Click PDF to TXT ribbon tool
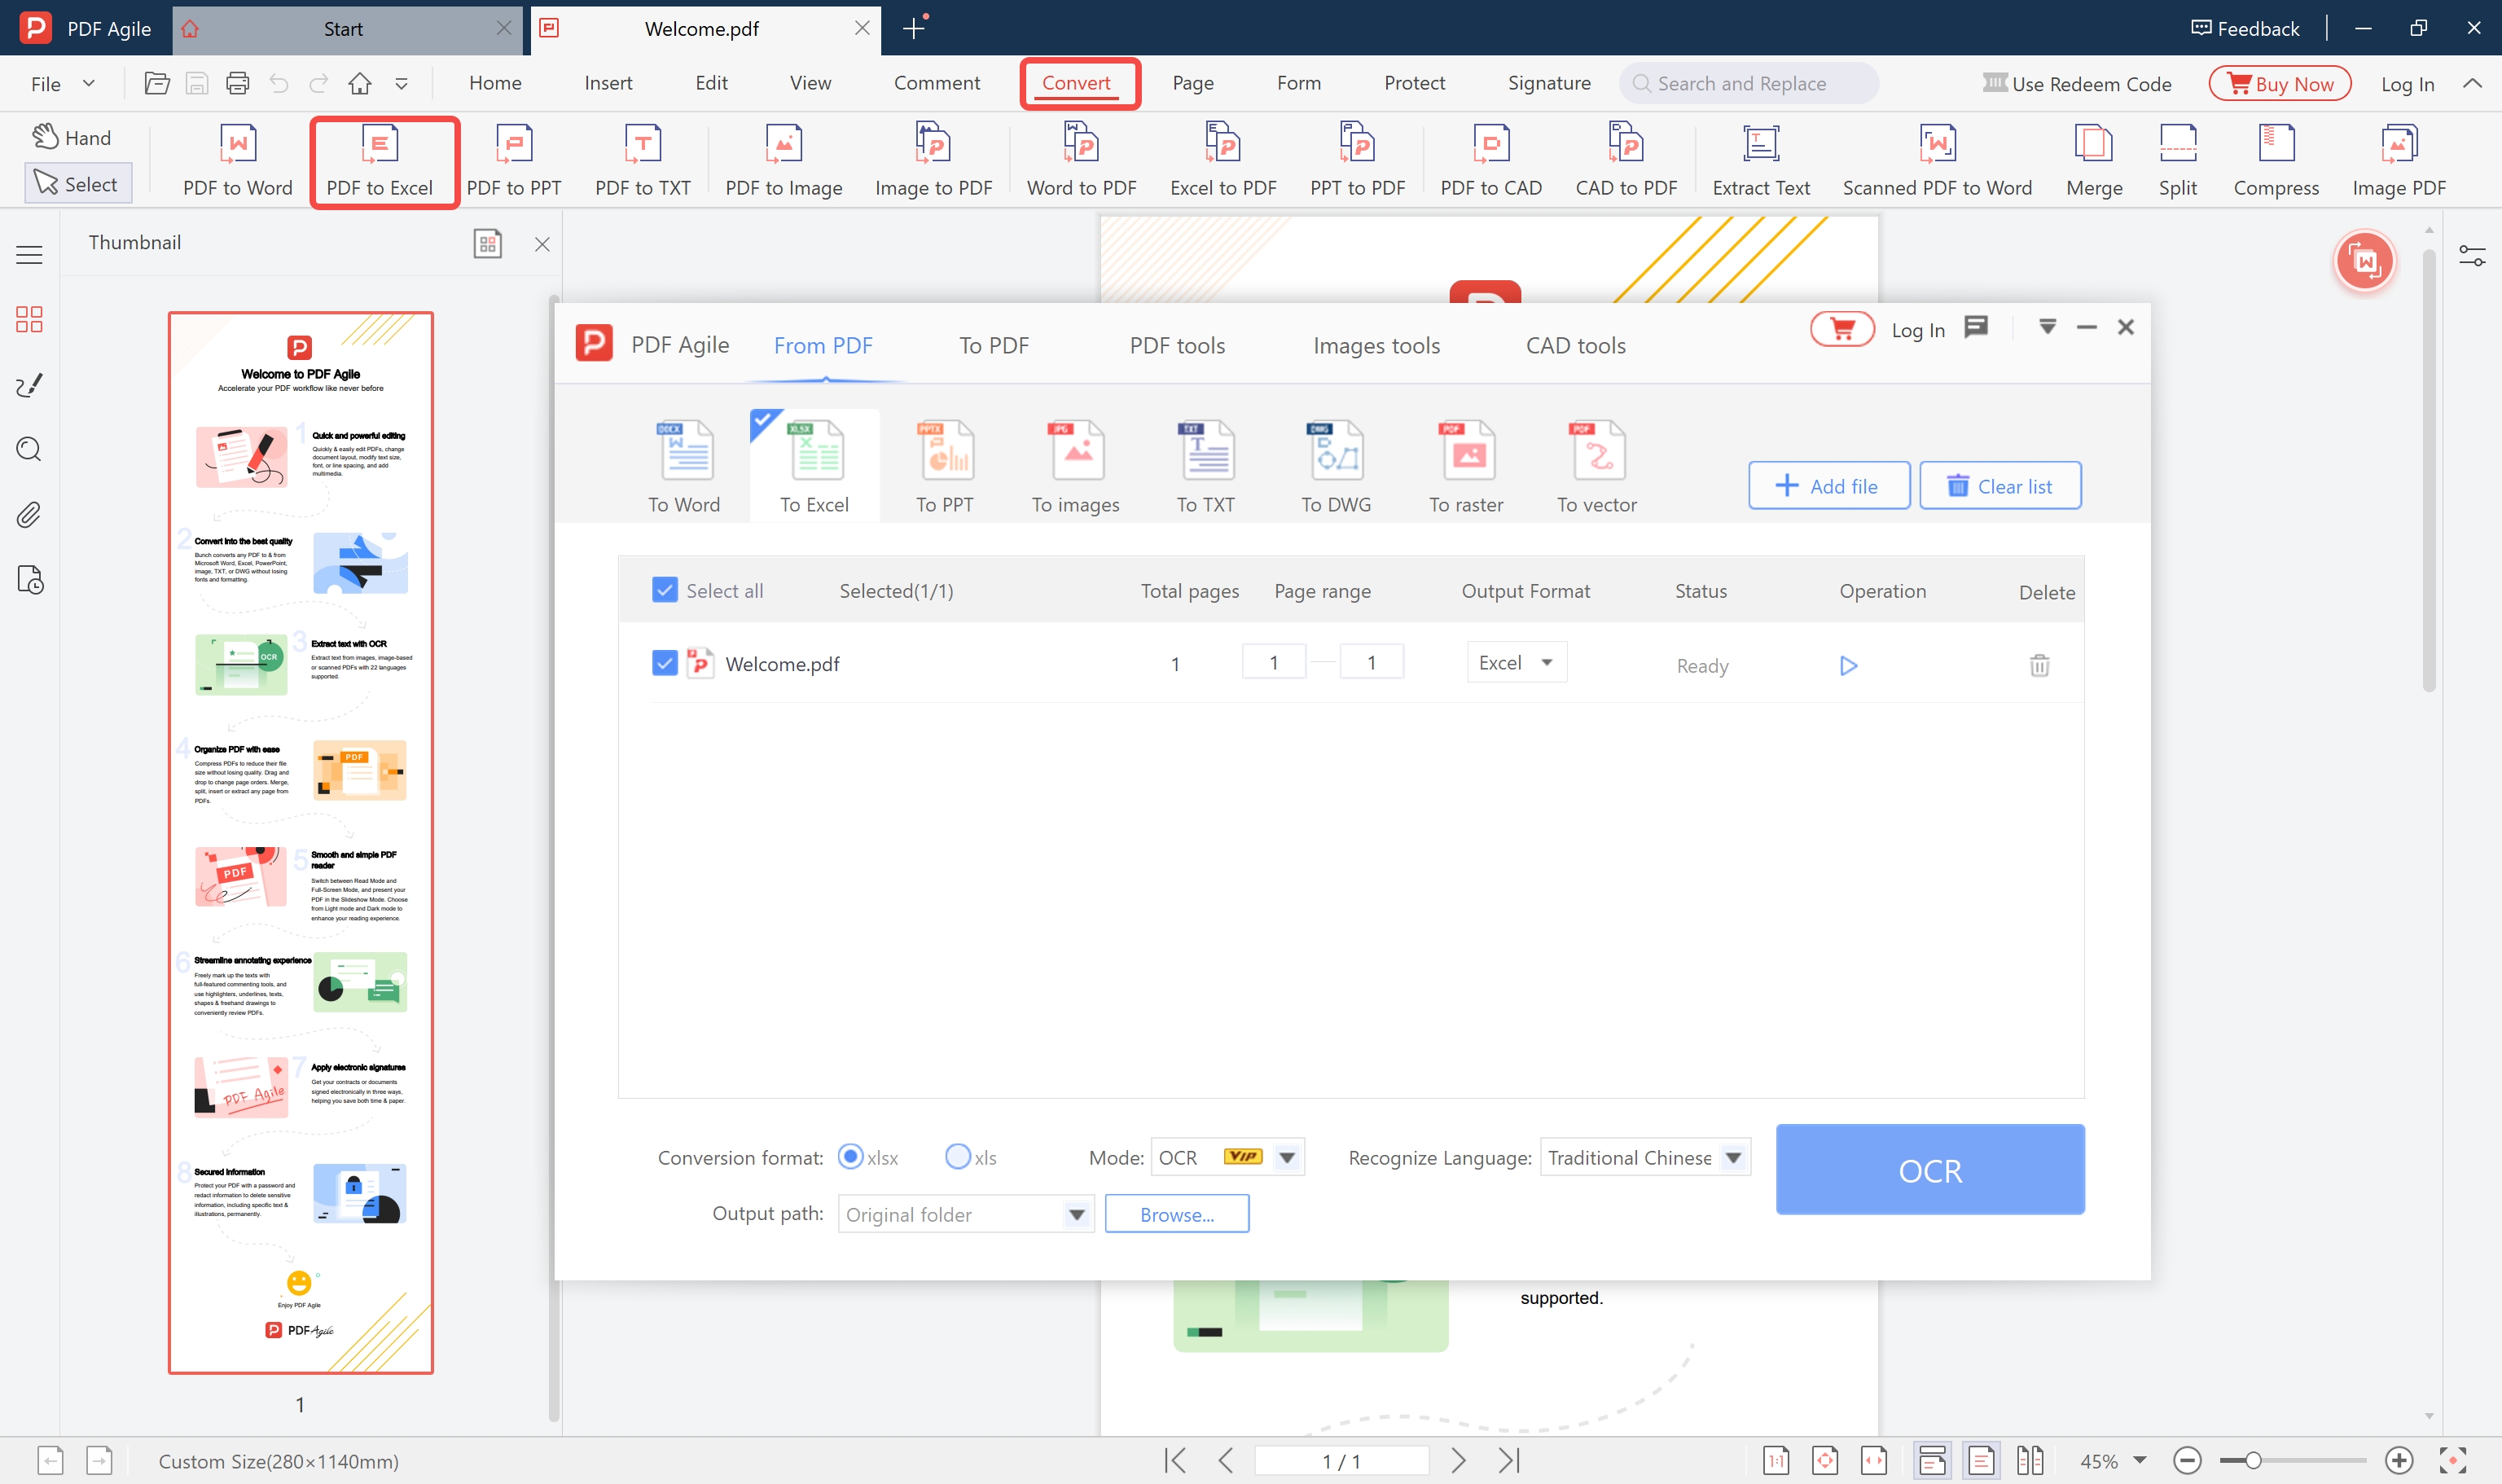The image size is (2502, 1484). click(x=643, y=160)
